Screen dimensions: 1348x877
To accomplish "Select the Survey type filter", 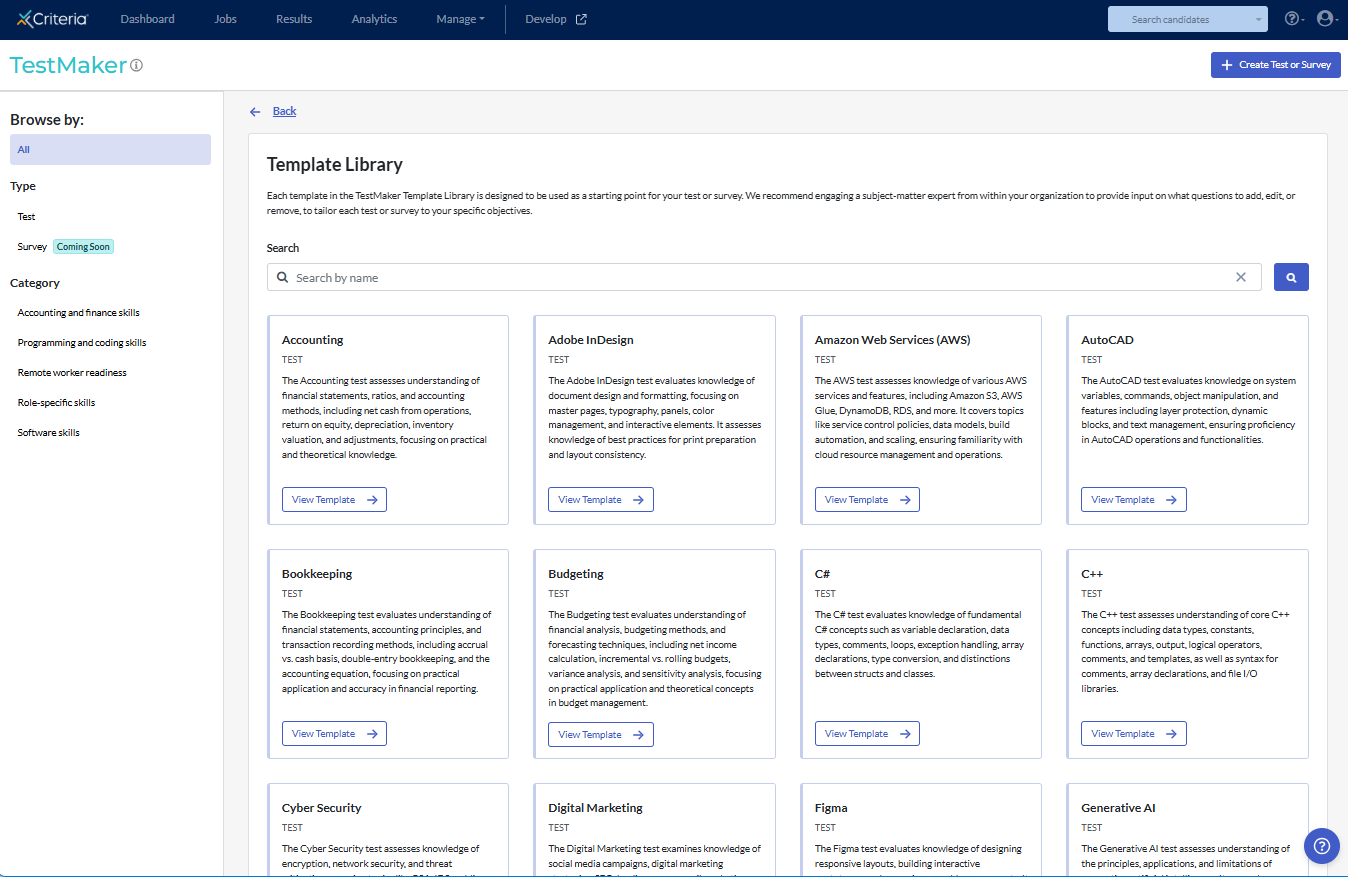I will (x=32, y=247).
